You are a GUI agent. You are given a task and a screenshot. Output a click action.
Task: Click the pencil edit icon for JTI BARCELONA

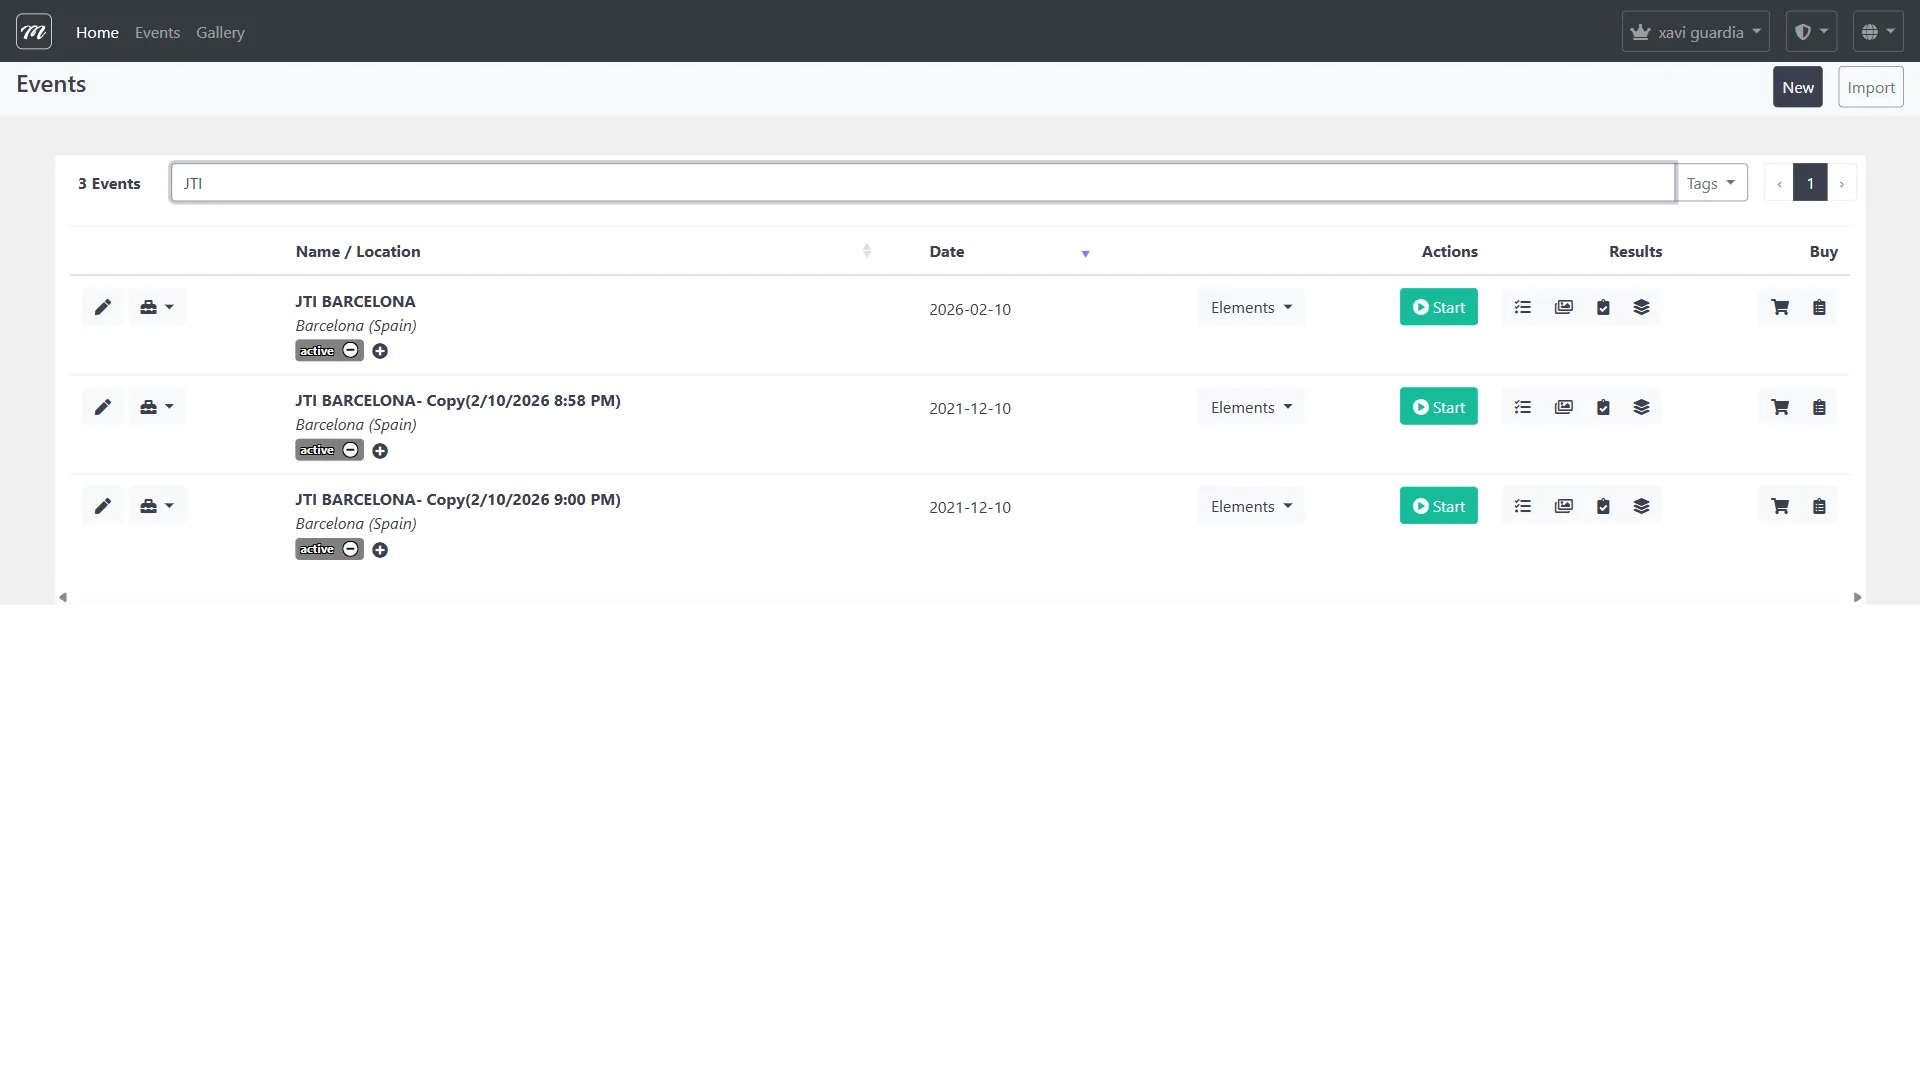tap(103, 307)
